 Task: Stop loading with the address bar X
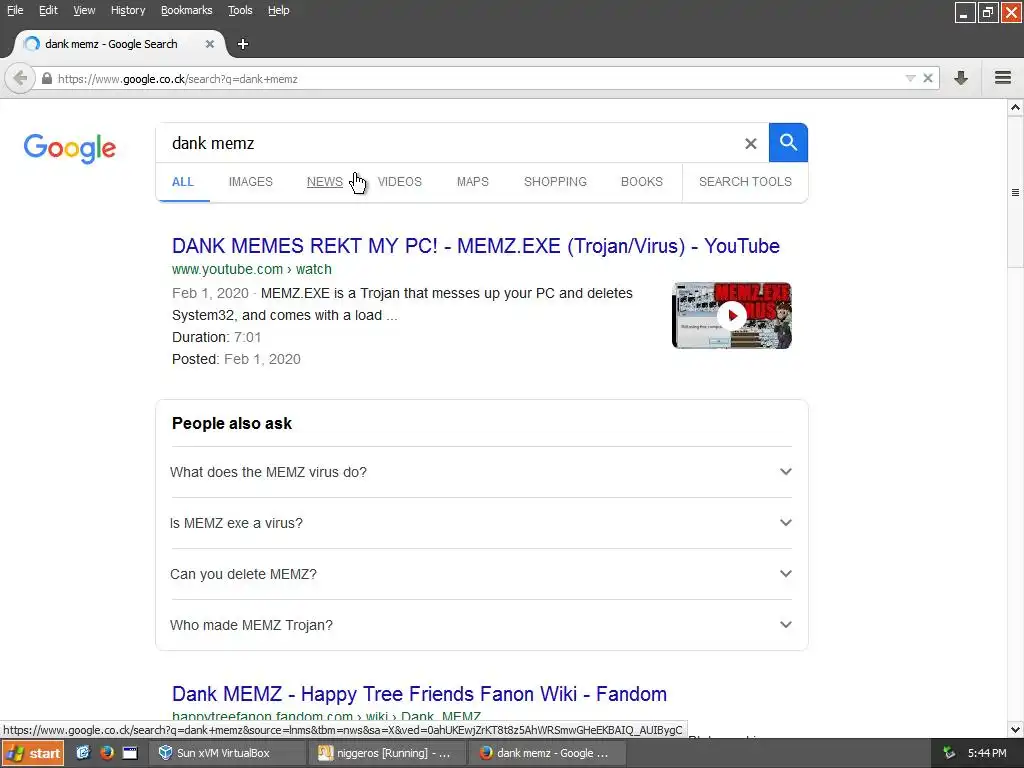(927, 78)
